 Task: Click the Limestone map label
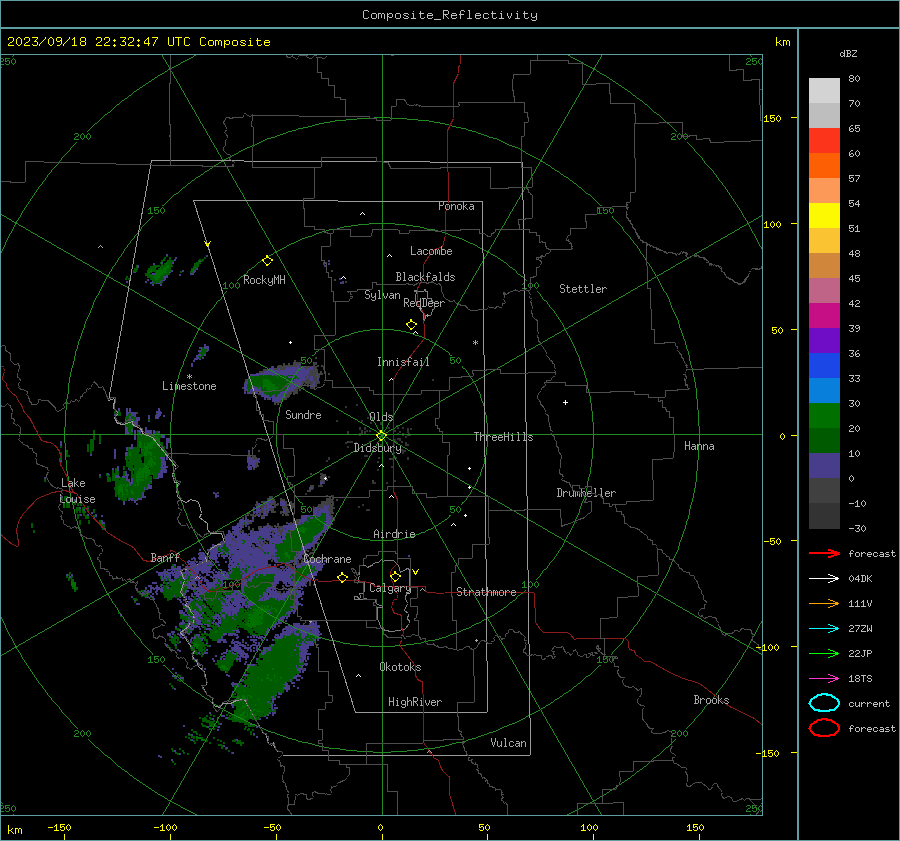point(189,386)
